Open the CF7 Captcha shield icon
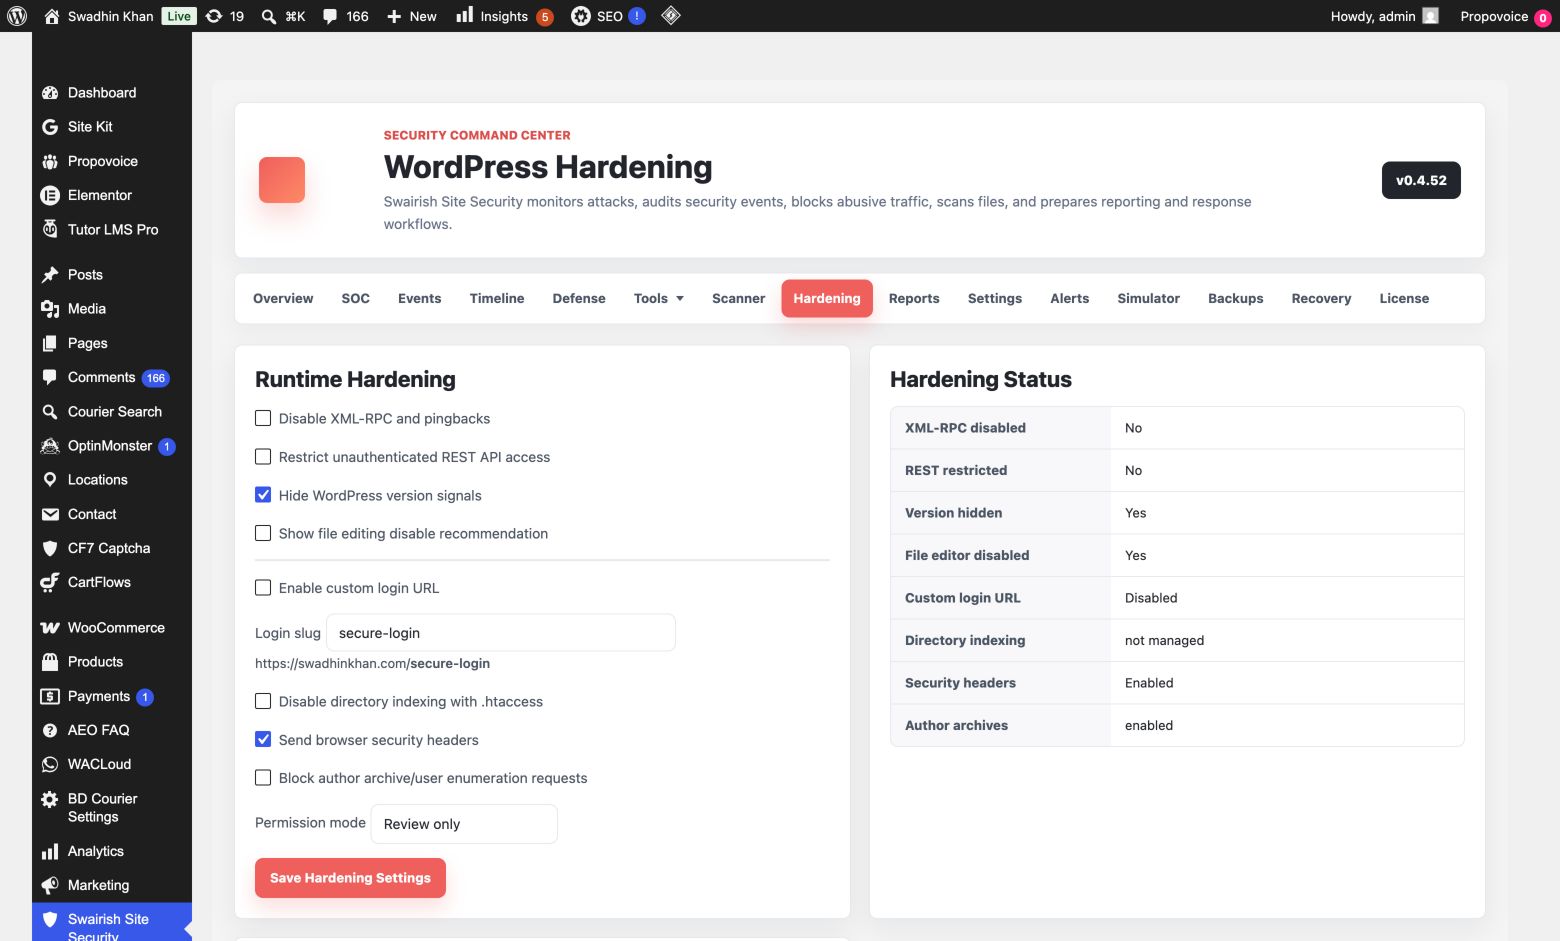Screen dimensions: 1560x941 click(x=50, y=548)
